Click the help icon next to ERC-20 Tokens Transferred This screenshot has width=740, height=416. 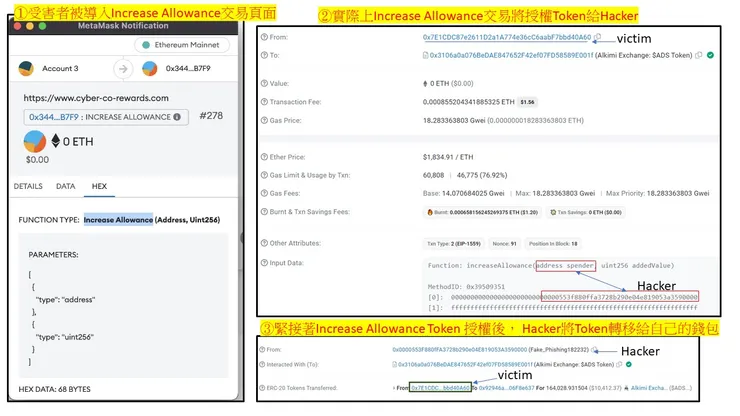click(x=262, y=388)
